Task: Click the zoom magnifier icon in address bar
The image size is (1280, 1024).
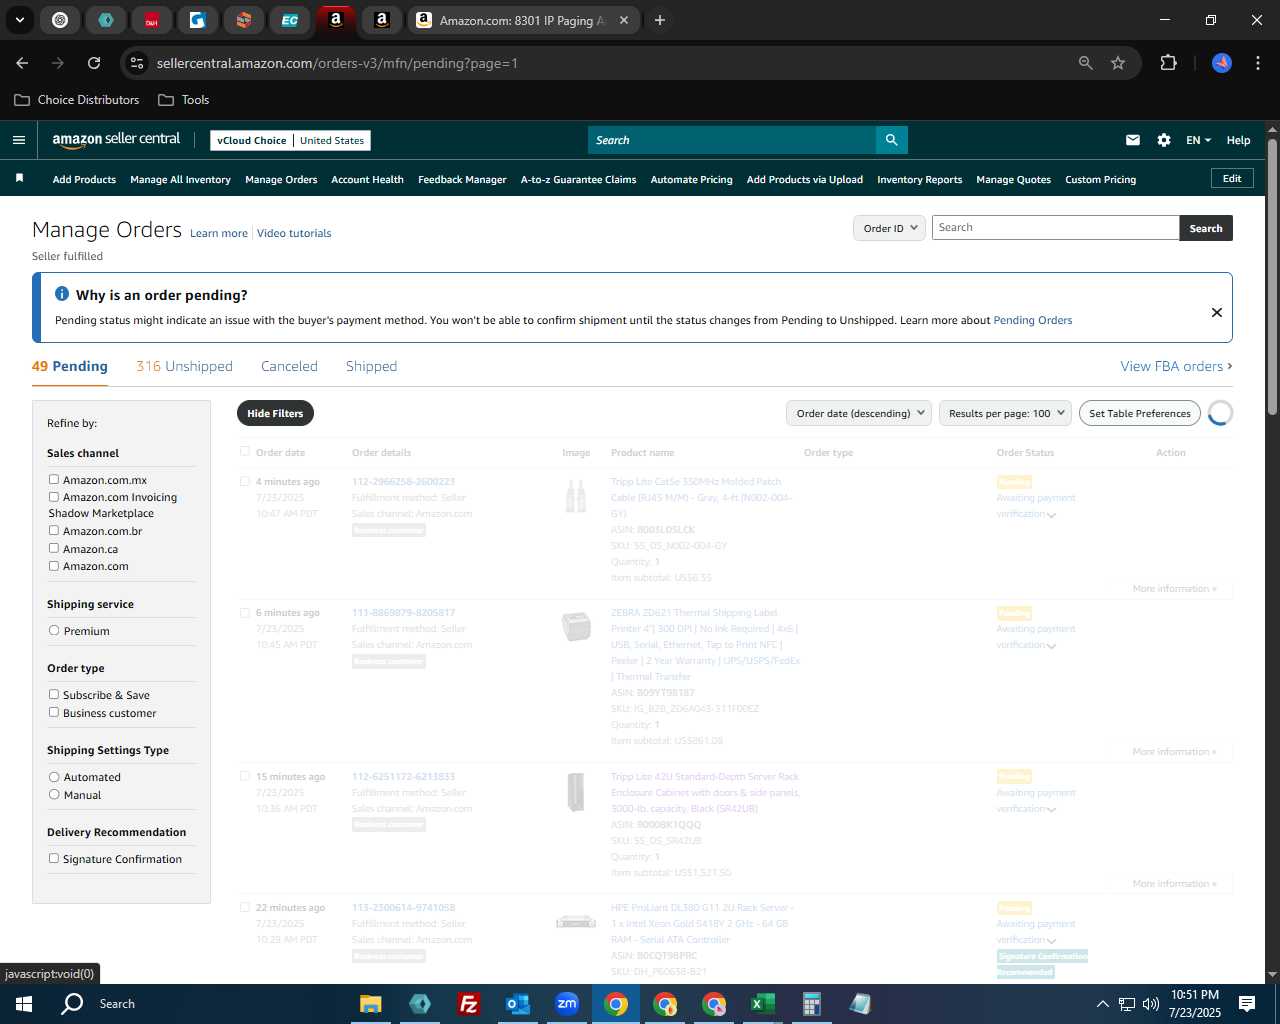Action: 1085,63
